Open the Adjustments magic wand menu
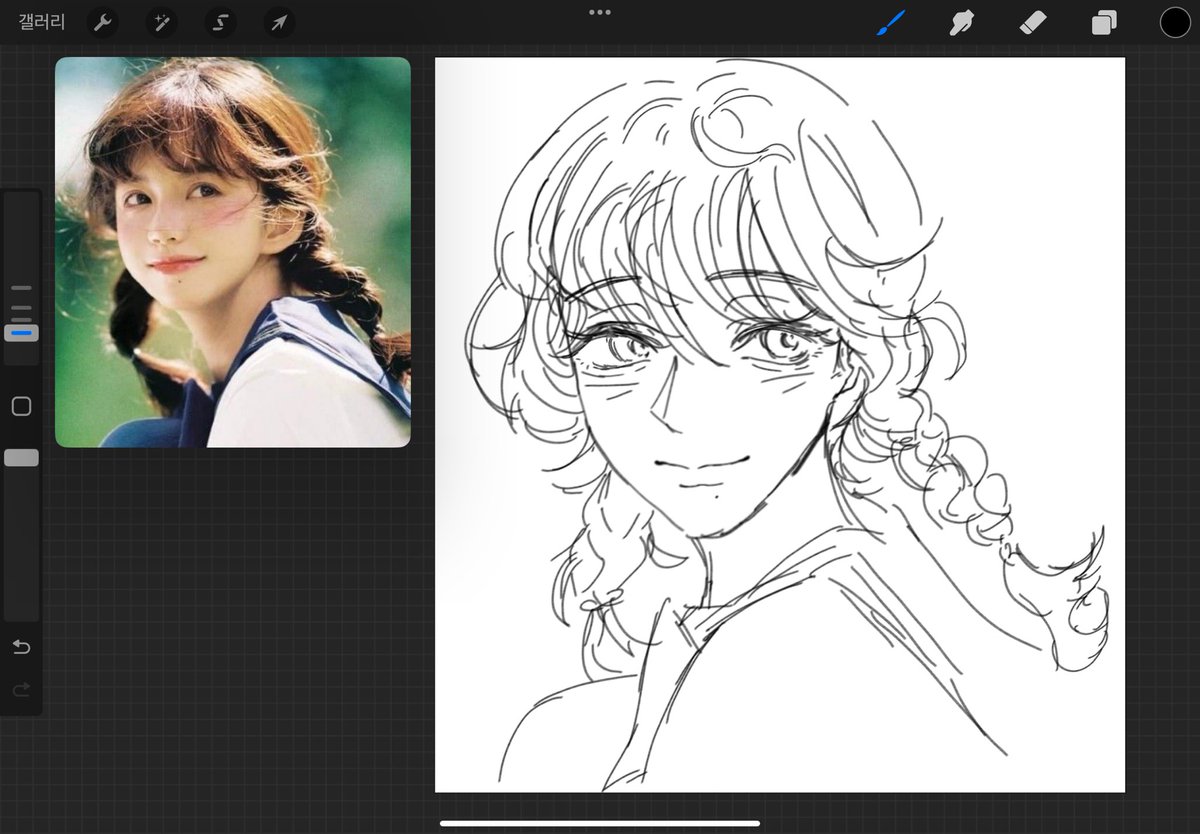This screenshot has width=1200, height=834. tap(161, 22)
